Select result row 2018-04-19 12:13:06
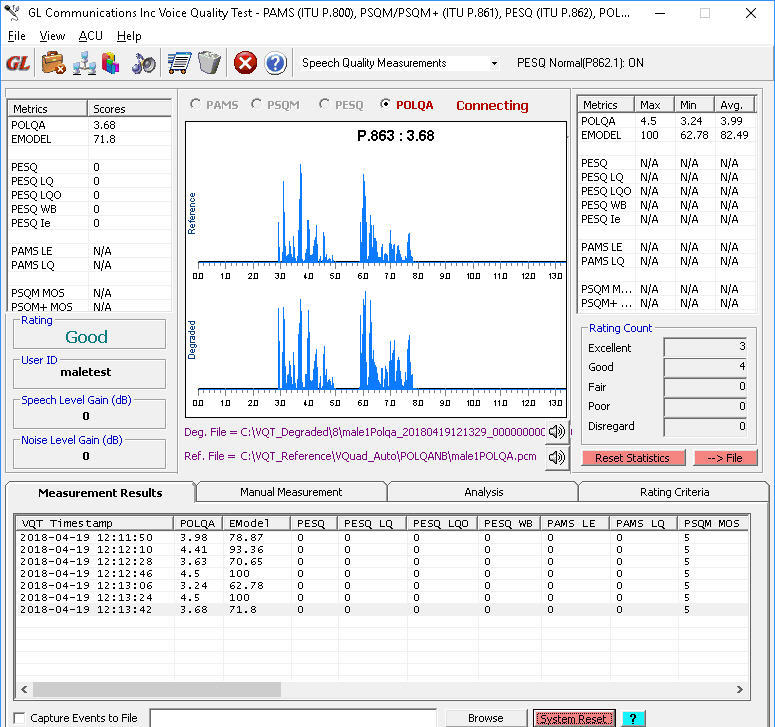Image resolution: width=775 pixels, height=727 pixels. pyautogui.click(x=382, y=585)
